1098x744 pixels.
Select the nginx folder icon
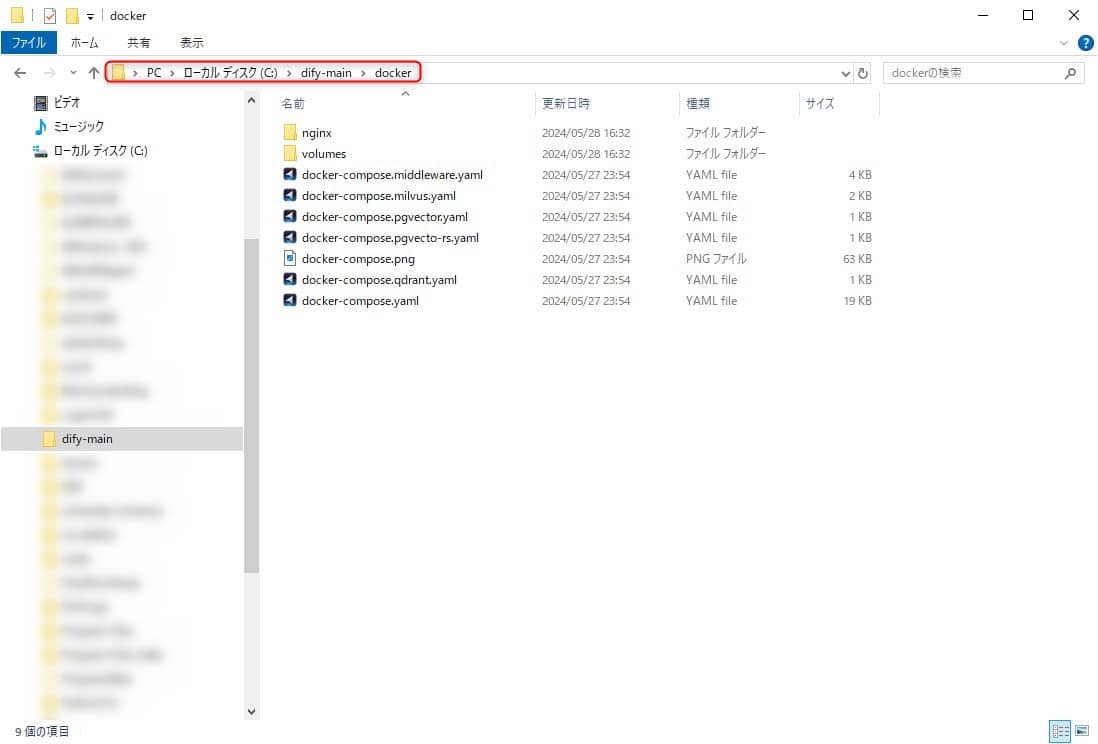pos(291,132)
